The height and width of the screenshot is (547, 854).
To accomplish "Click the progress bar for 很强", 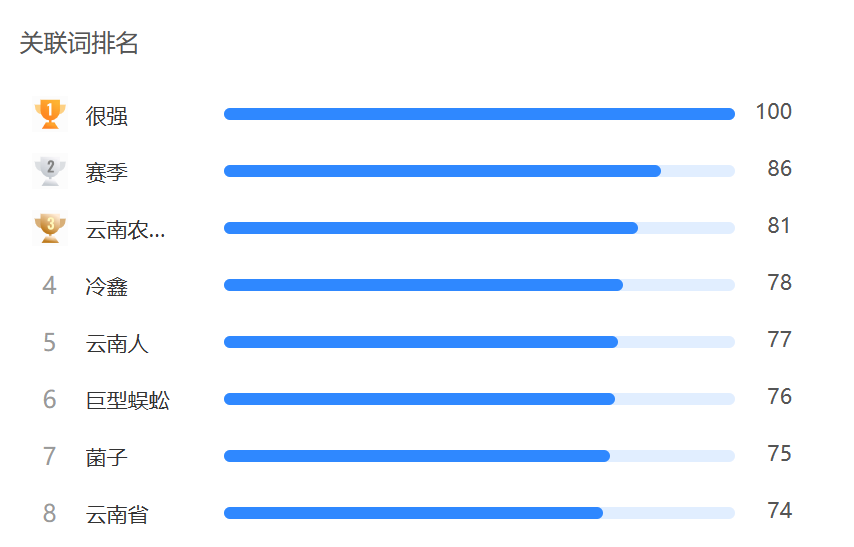I will 479,114.
